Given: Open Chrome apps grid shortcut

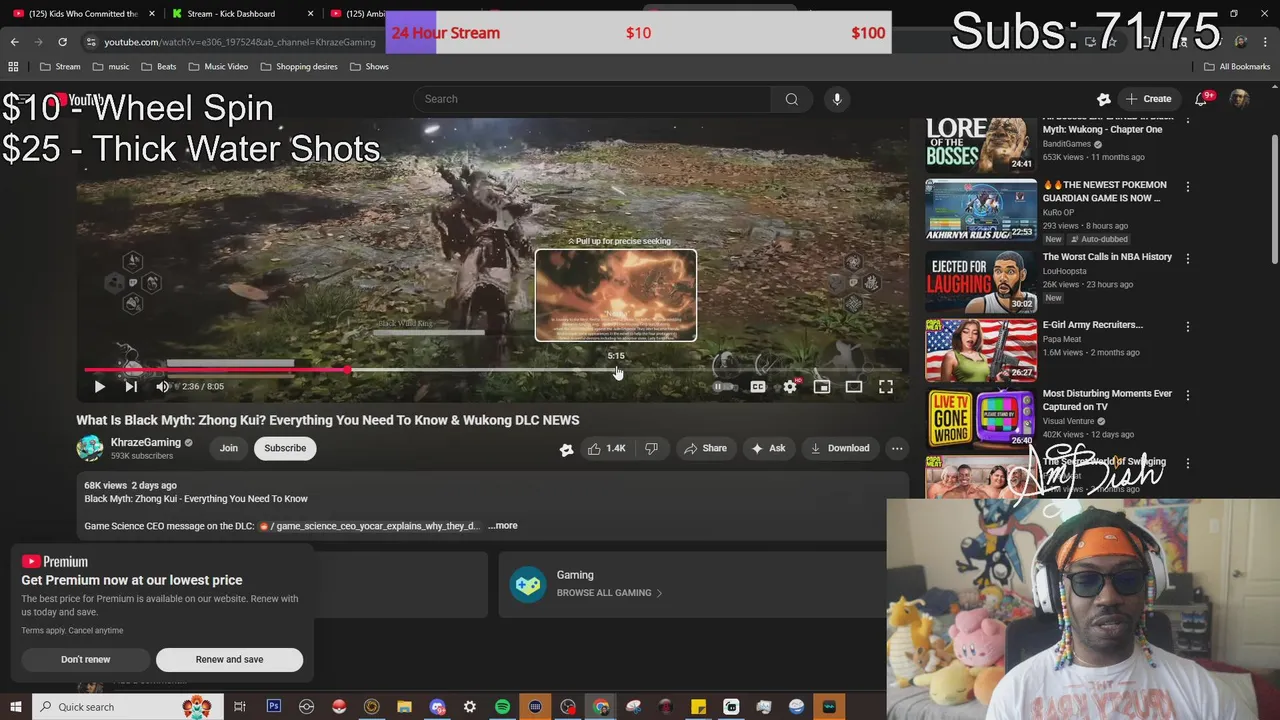Looking at the screenshot, I should (x=13, y=67).
